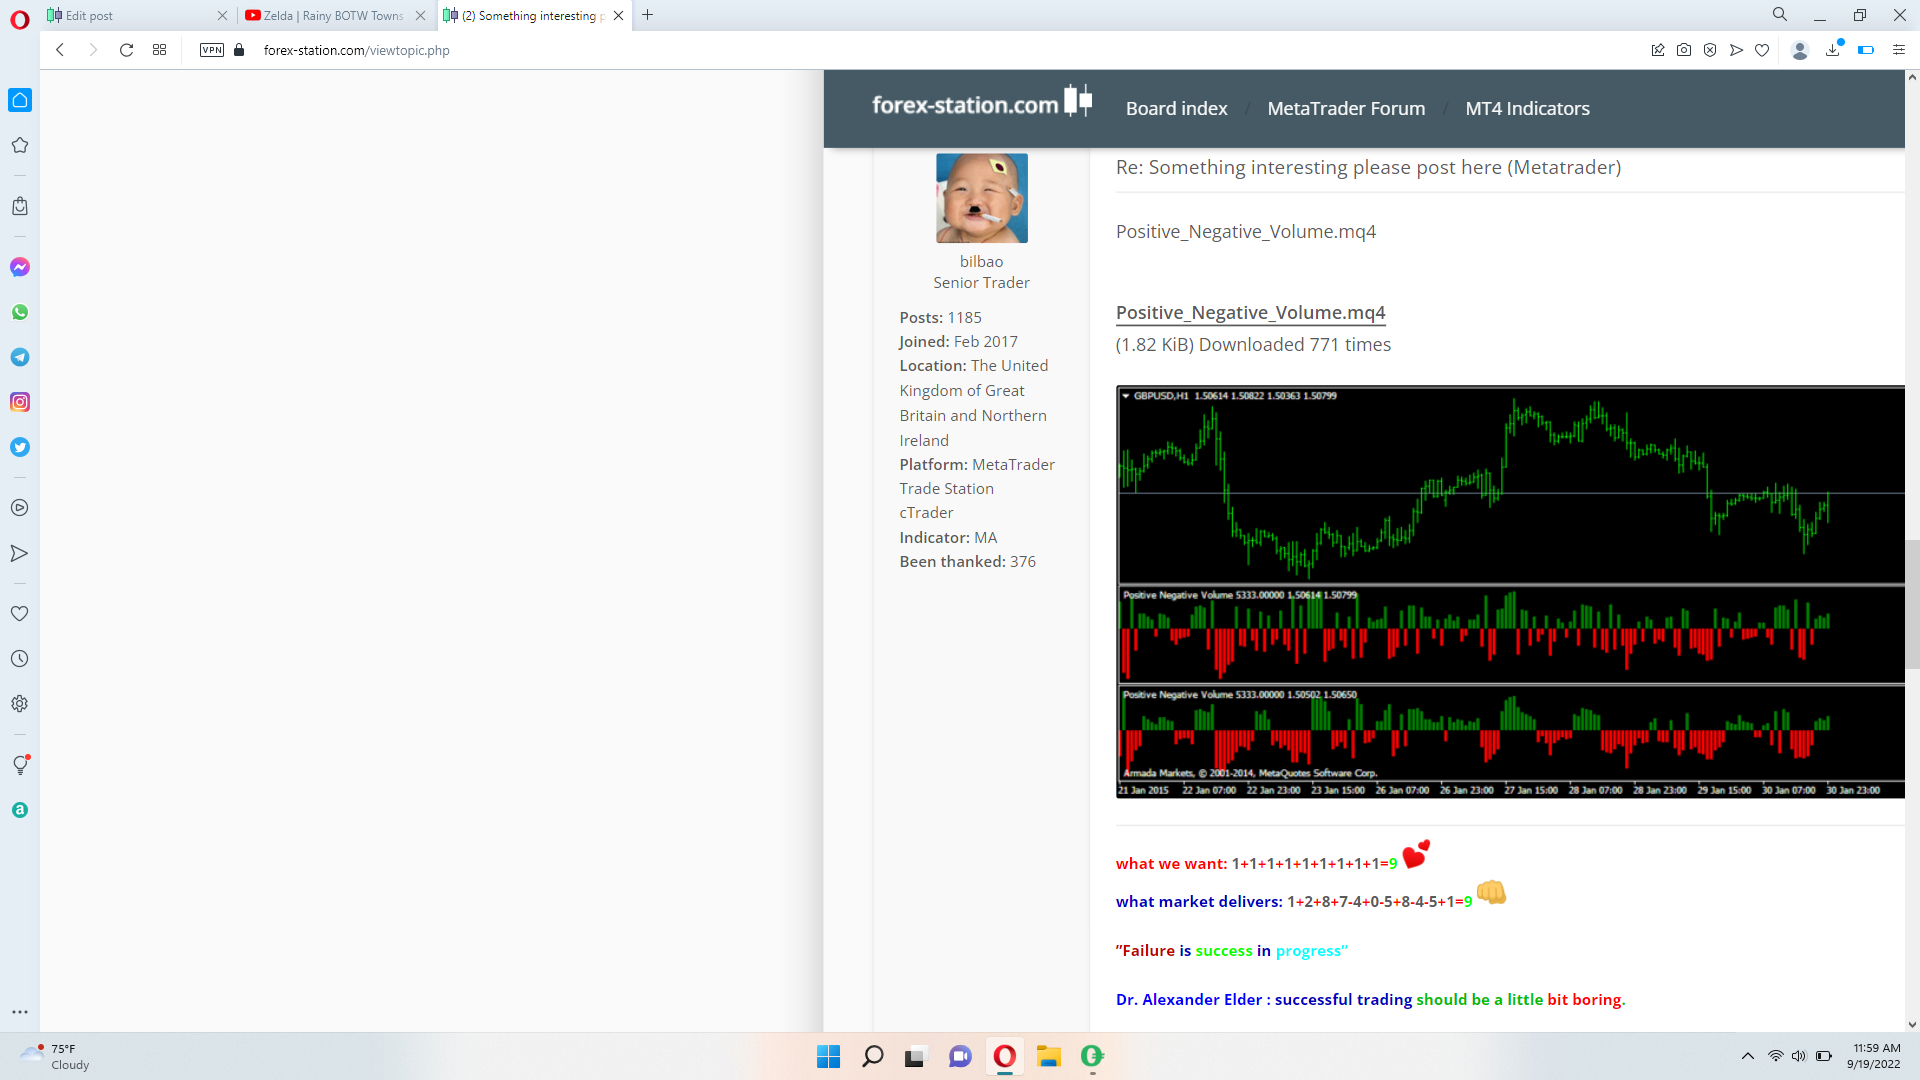This screenshot has width=1920, height=1080.
Task: Expand the sidebar three dots menu
Action: [20, 1012]
